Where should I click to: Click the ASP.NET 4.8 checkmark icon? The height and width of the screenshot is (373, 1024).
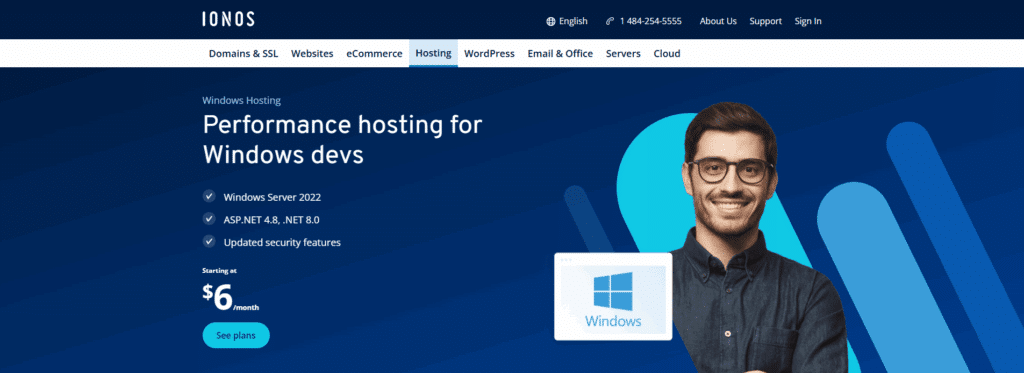209,219
